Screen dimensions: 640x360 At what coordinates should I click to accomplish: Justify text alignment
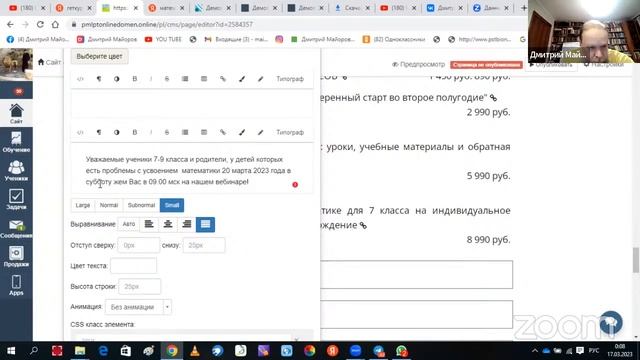(205, 224)
